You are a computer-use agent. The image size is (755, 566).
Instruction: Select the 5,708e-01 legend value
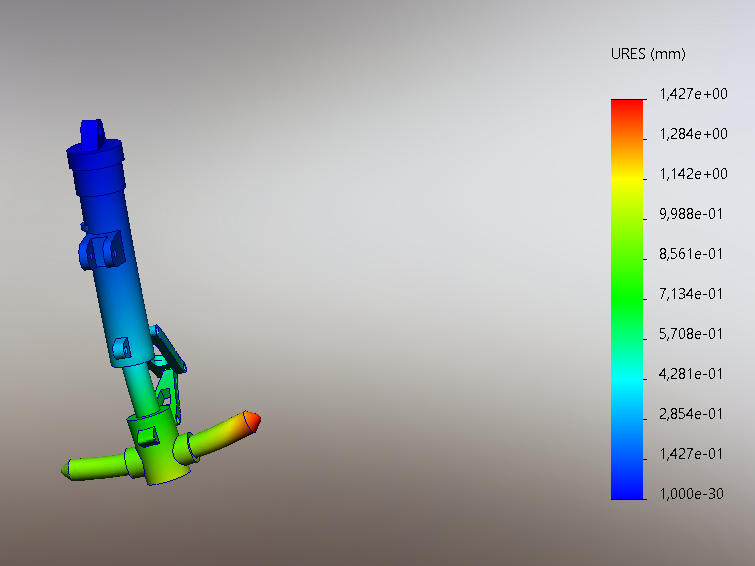pos(691,334)
